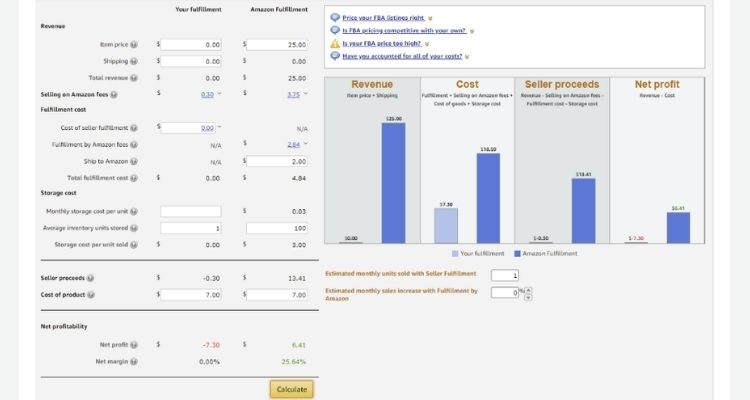Click Amazon Fulfillment bar in Cost chart
Image resolution: width=750 pixels, height=400 pixels.
pyautogui.click(x=488, y=199)
